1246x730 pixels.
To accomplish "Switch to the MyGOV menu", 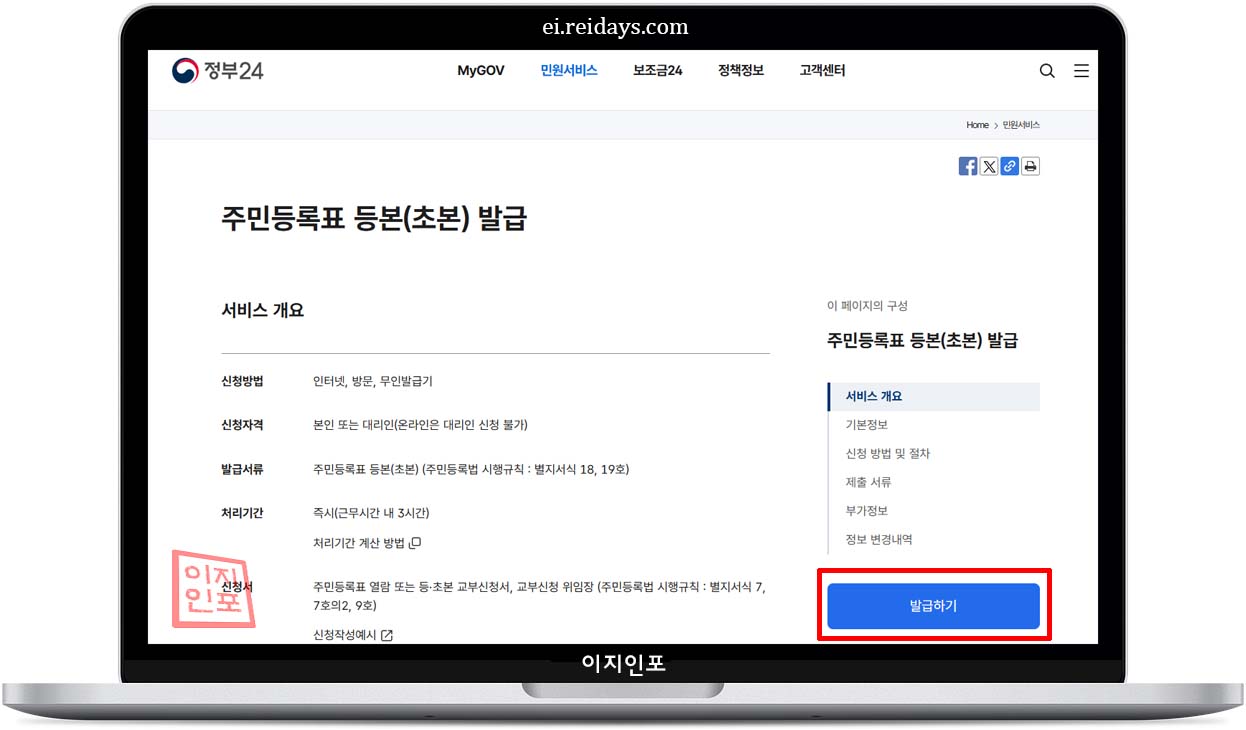I will (481, 71).
